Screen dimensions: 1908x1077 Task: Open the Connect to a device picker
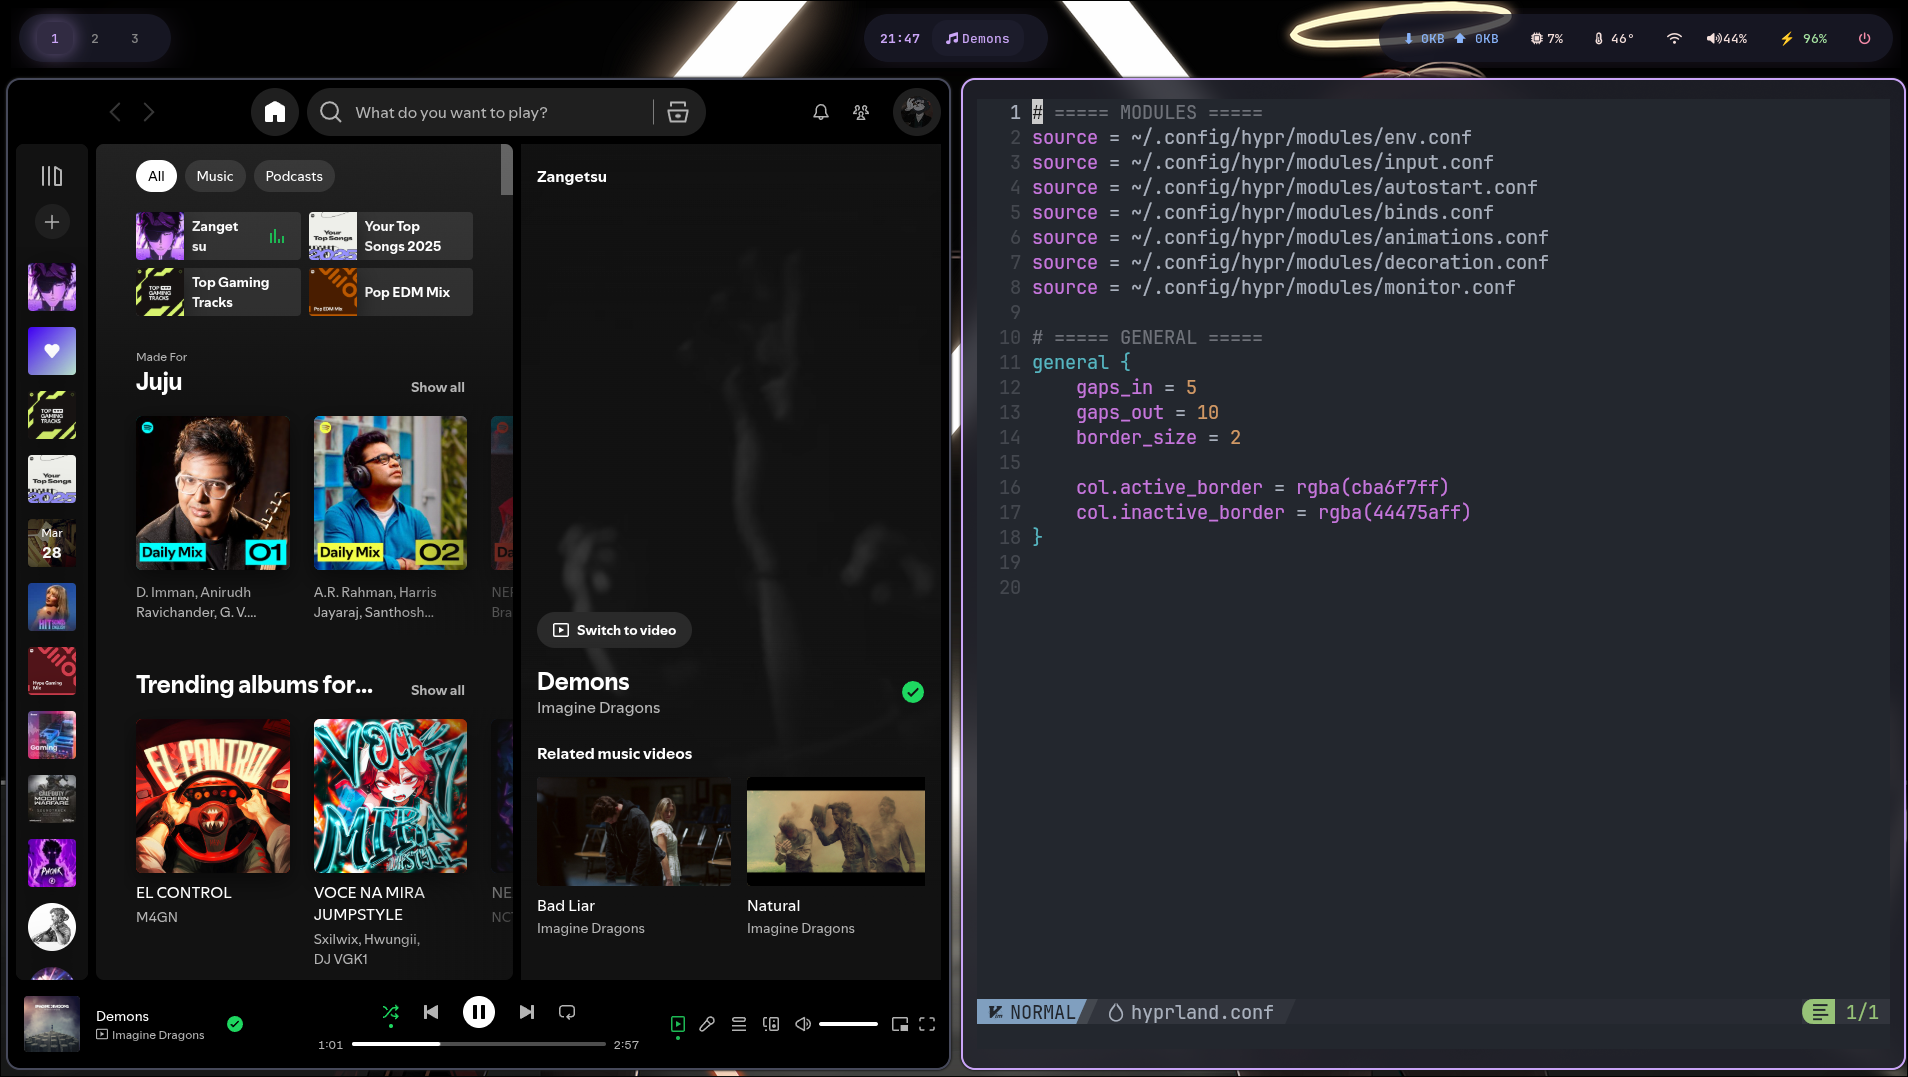click(770, 1024)
